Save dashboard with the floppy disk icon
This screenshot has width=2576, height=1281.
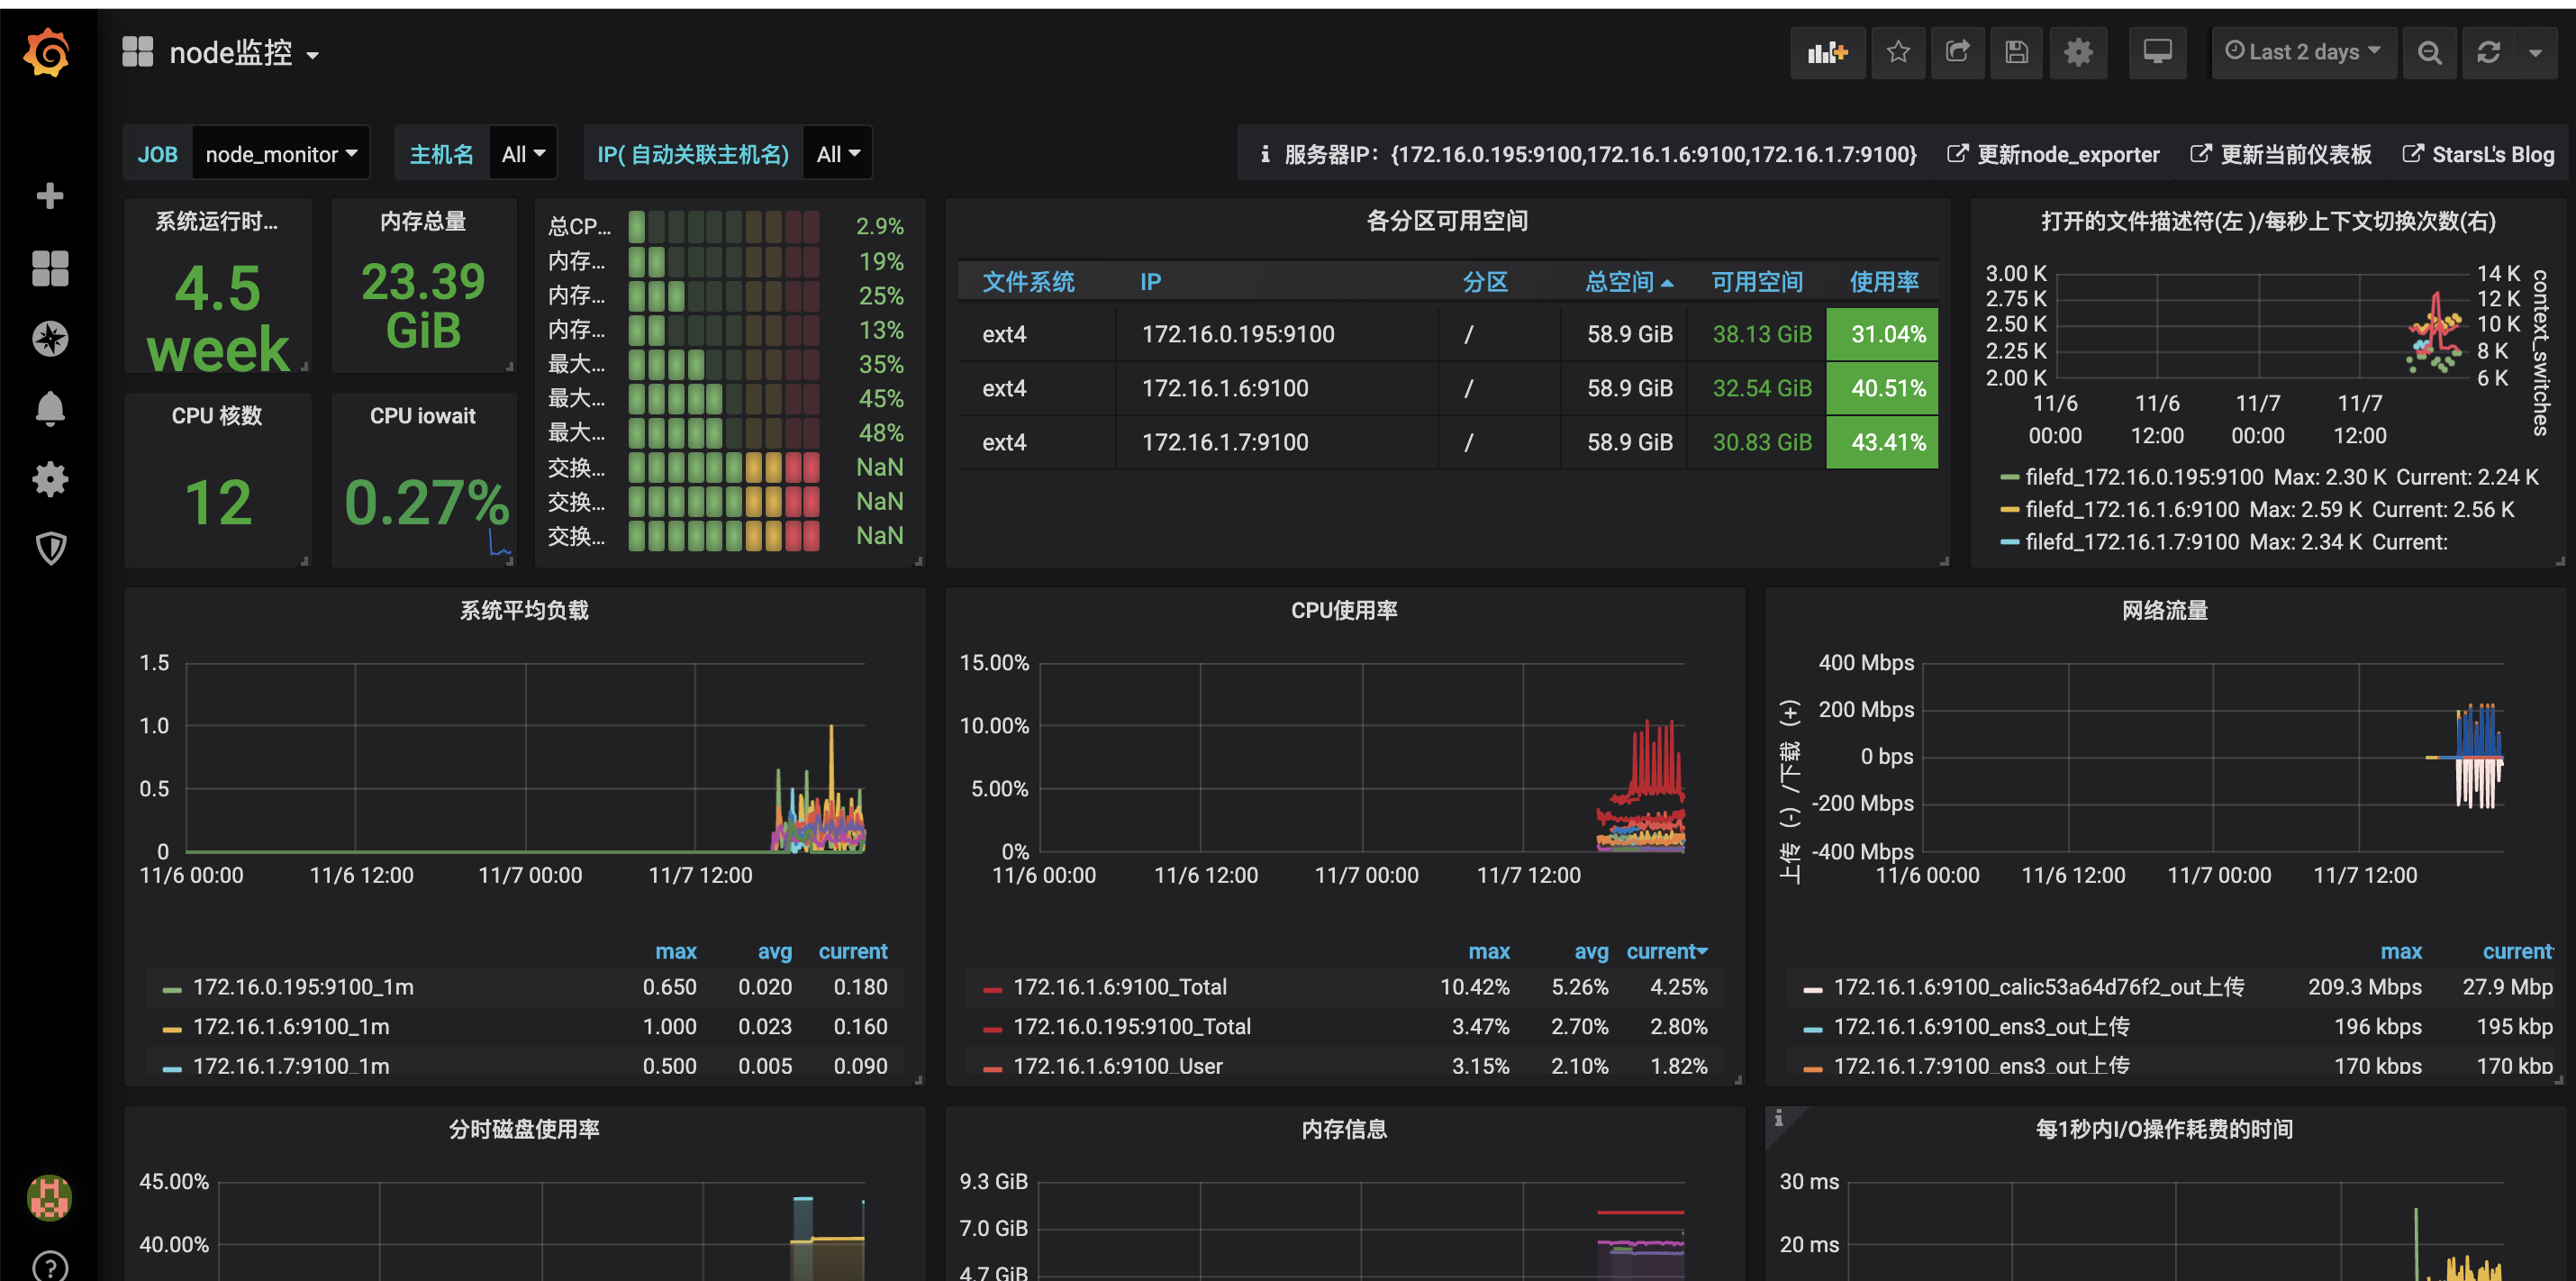(x=2016, y=52)
